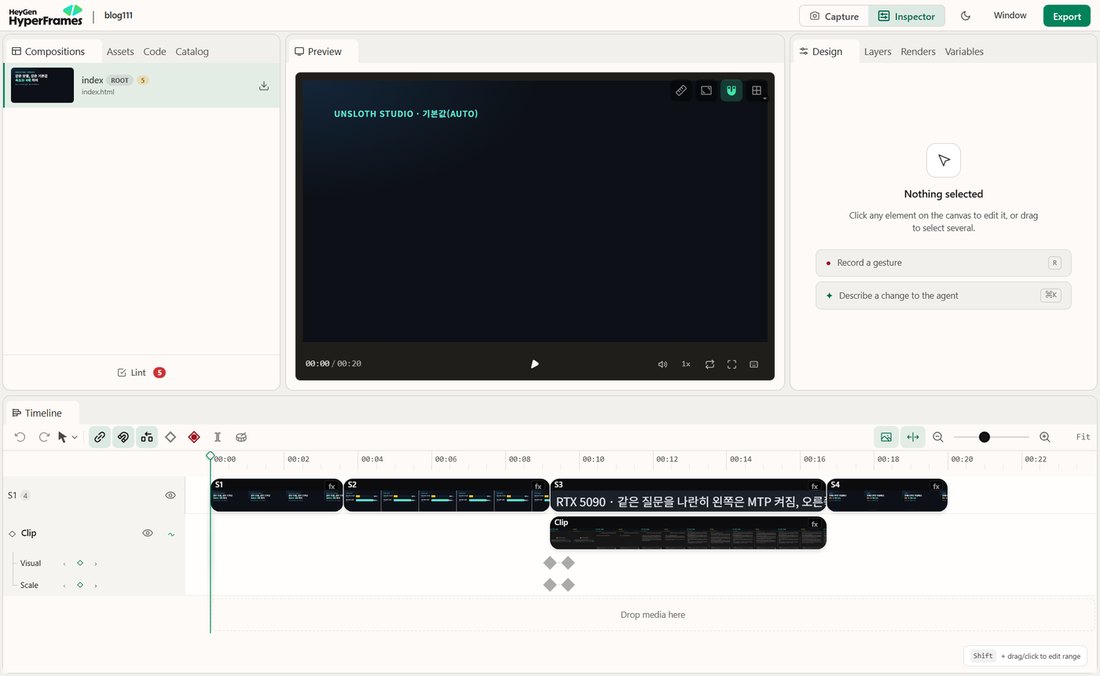Open the ruler measure tool in preview
Viewport: 1100px width, 676px height.
[681, 90]
